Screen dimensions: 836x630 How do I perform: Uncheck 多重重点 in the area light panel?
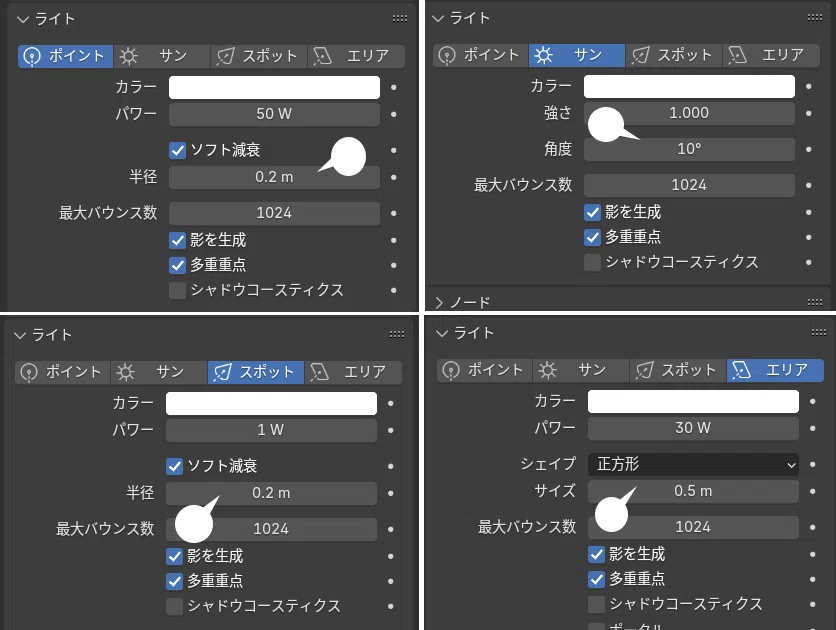(597, 579)
